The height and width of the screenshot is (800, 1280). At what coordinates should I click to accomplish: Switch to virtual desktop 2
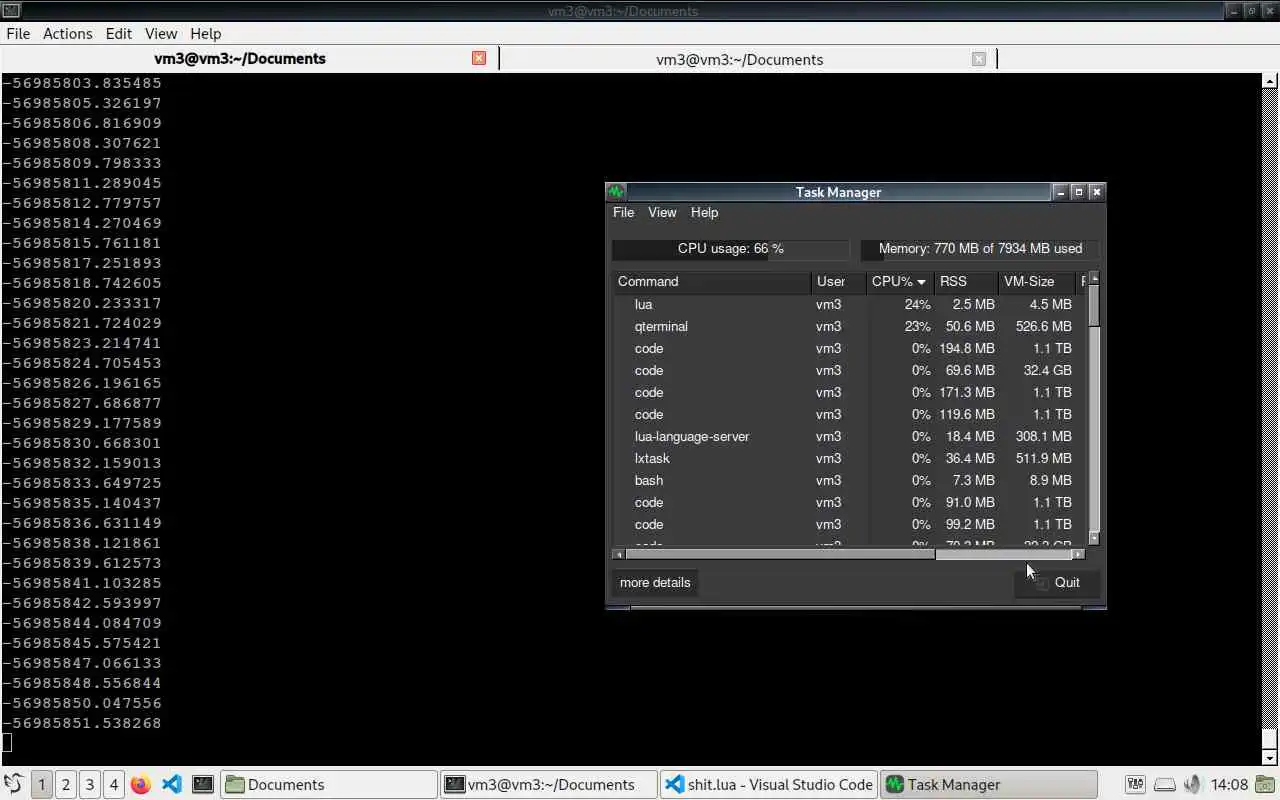[x=66, y=784]
